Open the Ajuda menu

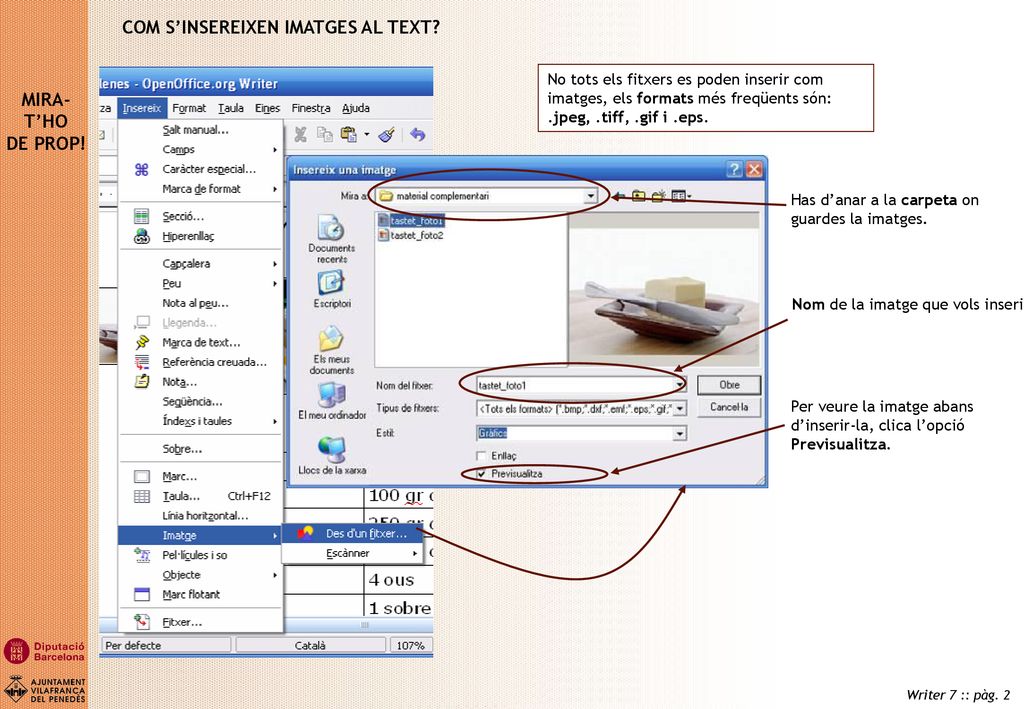pyautogui.click(x=356, y=108)
